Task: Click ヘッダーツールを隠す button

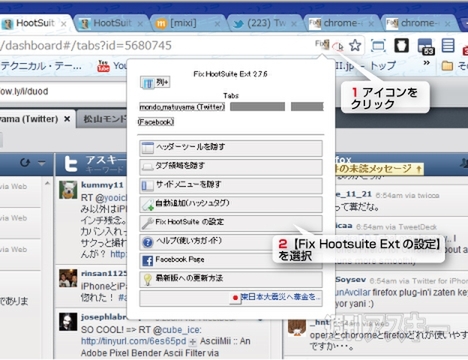Action: point(231,148)
